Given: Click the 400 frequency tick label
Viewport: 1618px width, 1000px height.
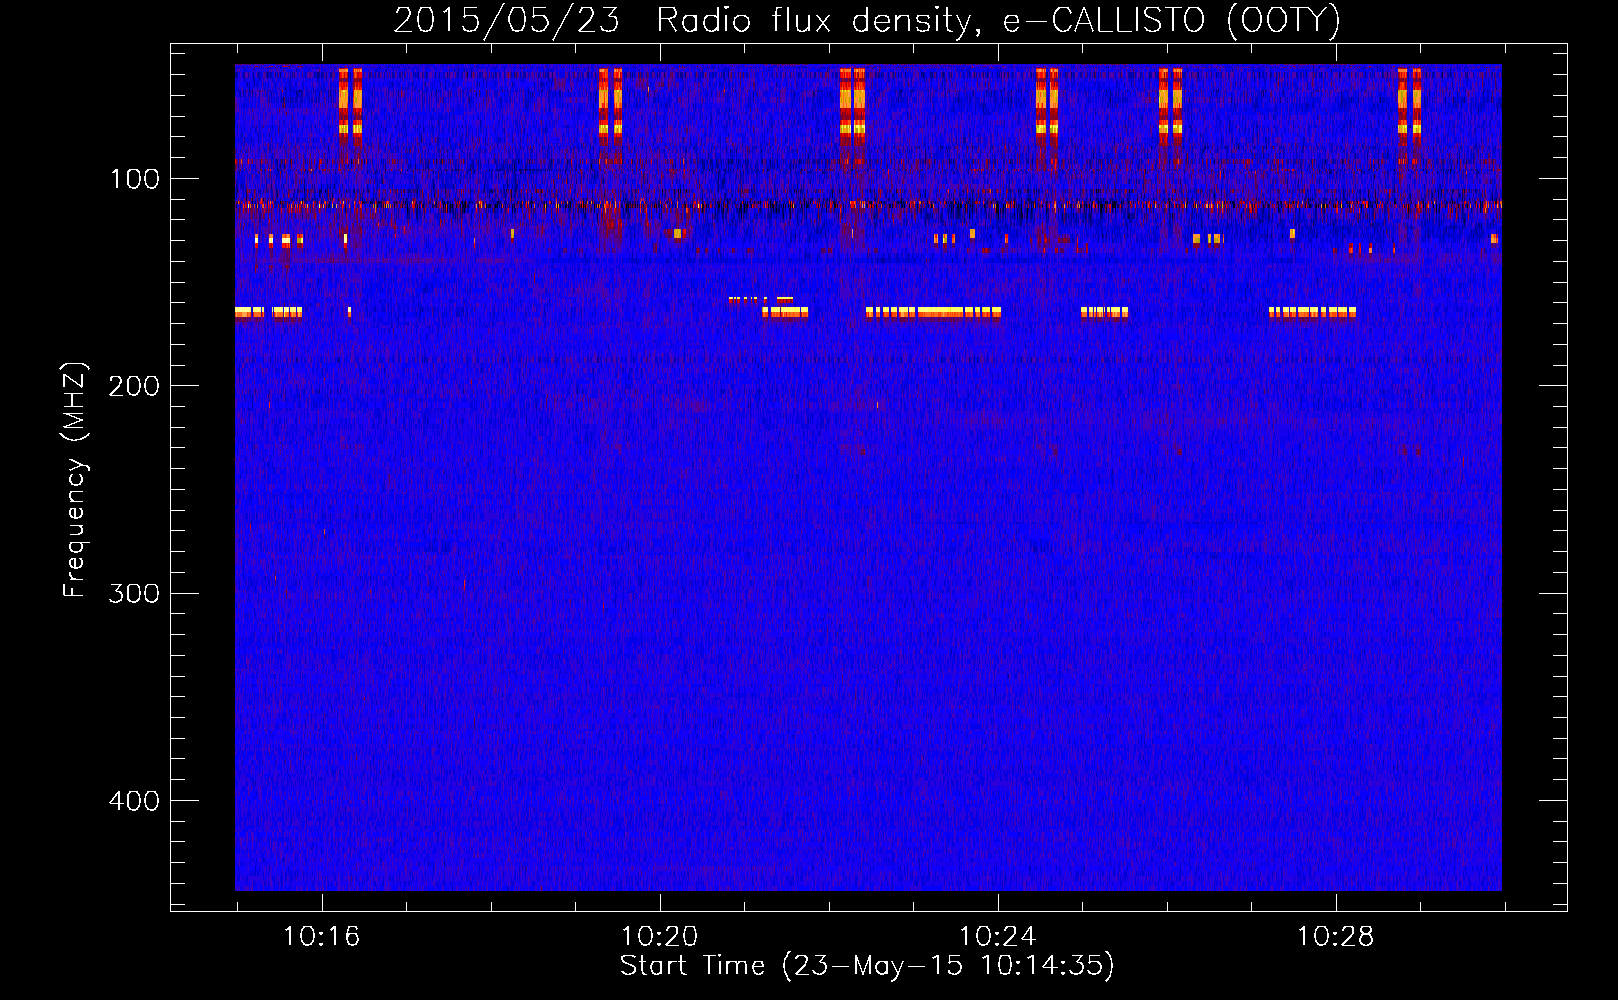Looking at the screenshot, I should pos(134,801).
